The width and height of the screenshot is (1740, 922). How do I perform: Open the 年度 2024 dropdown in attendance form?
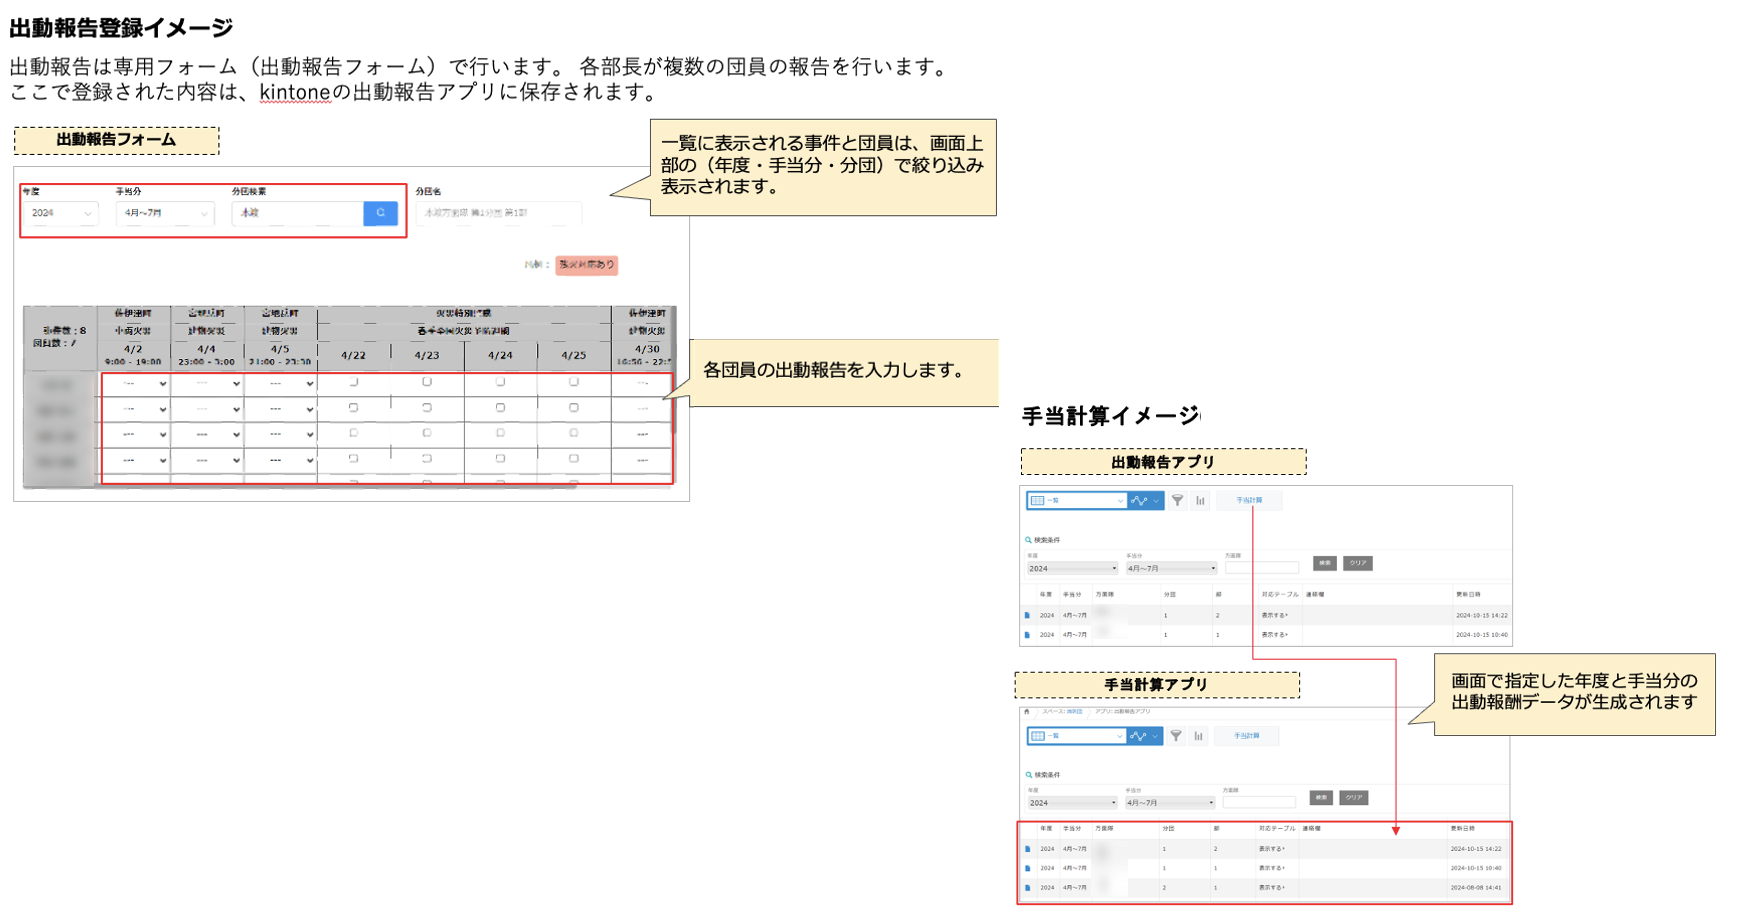60,213
